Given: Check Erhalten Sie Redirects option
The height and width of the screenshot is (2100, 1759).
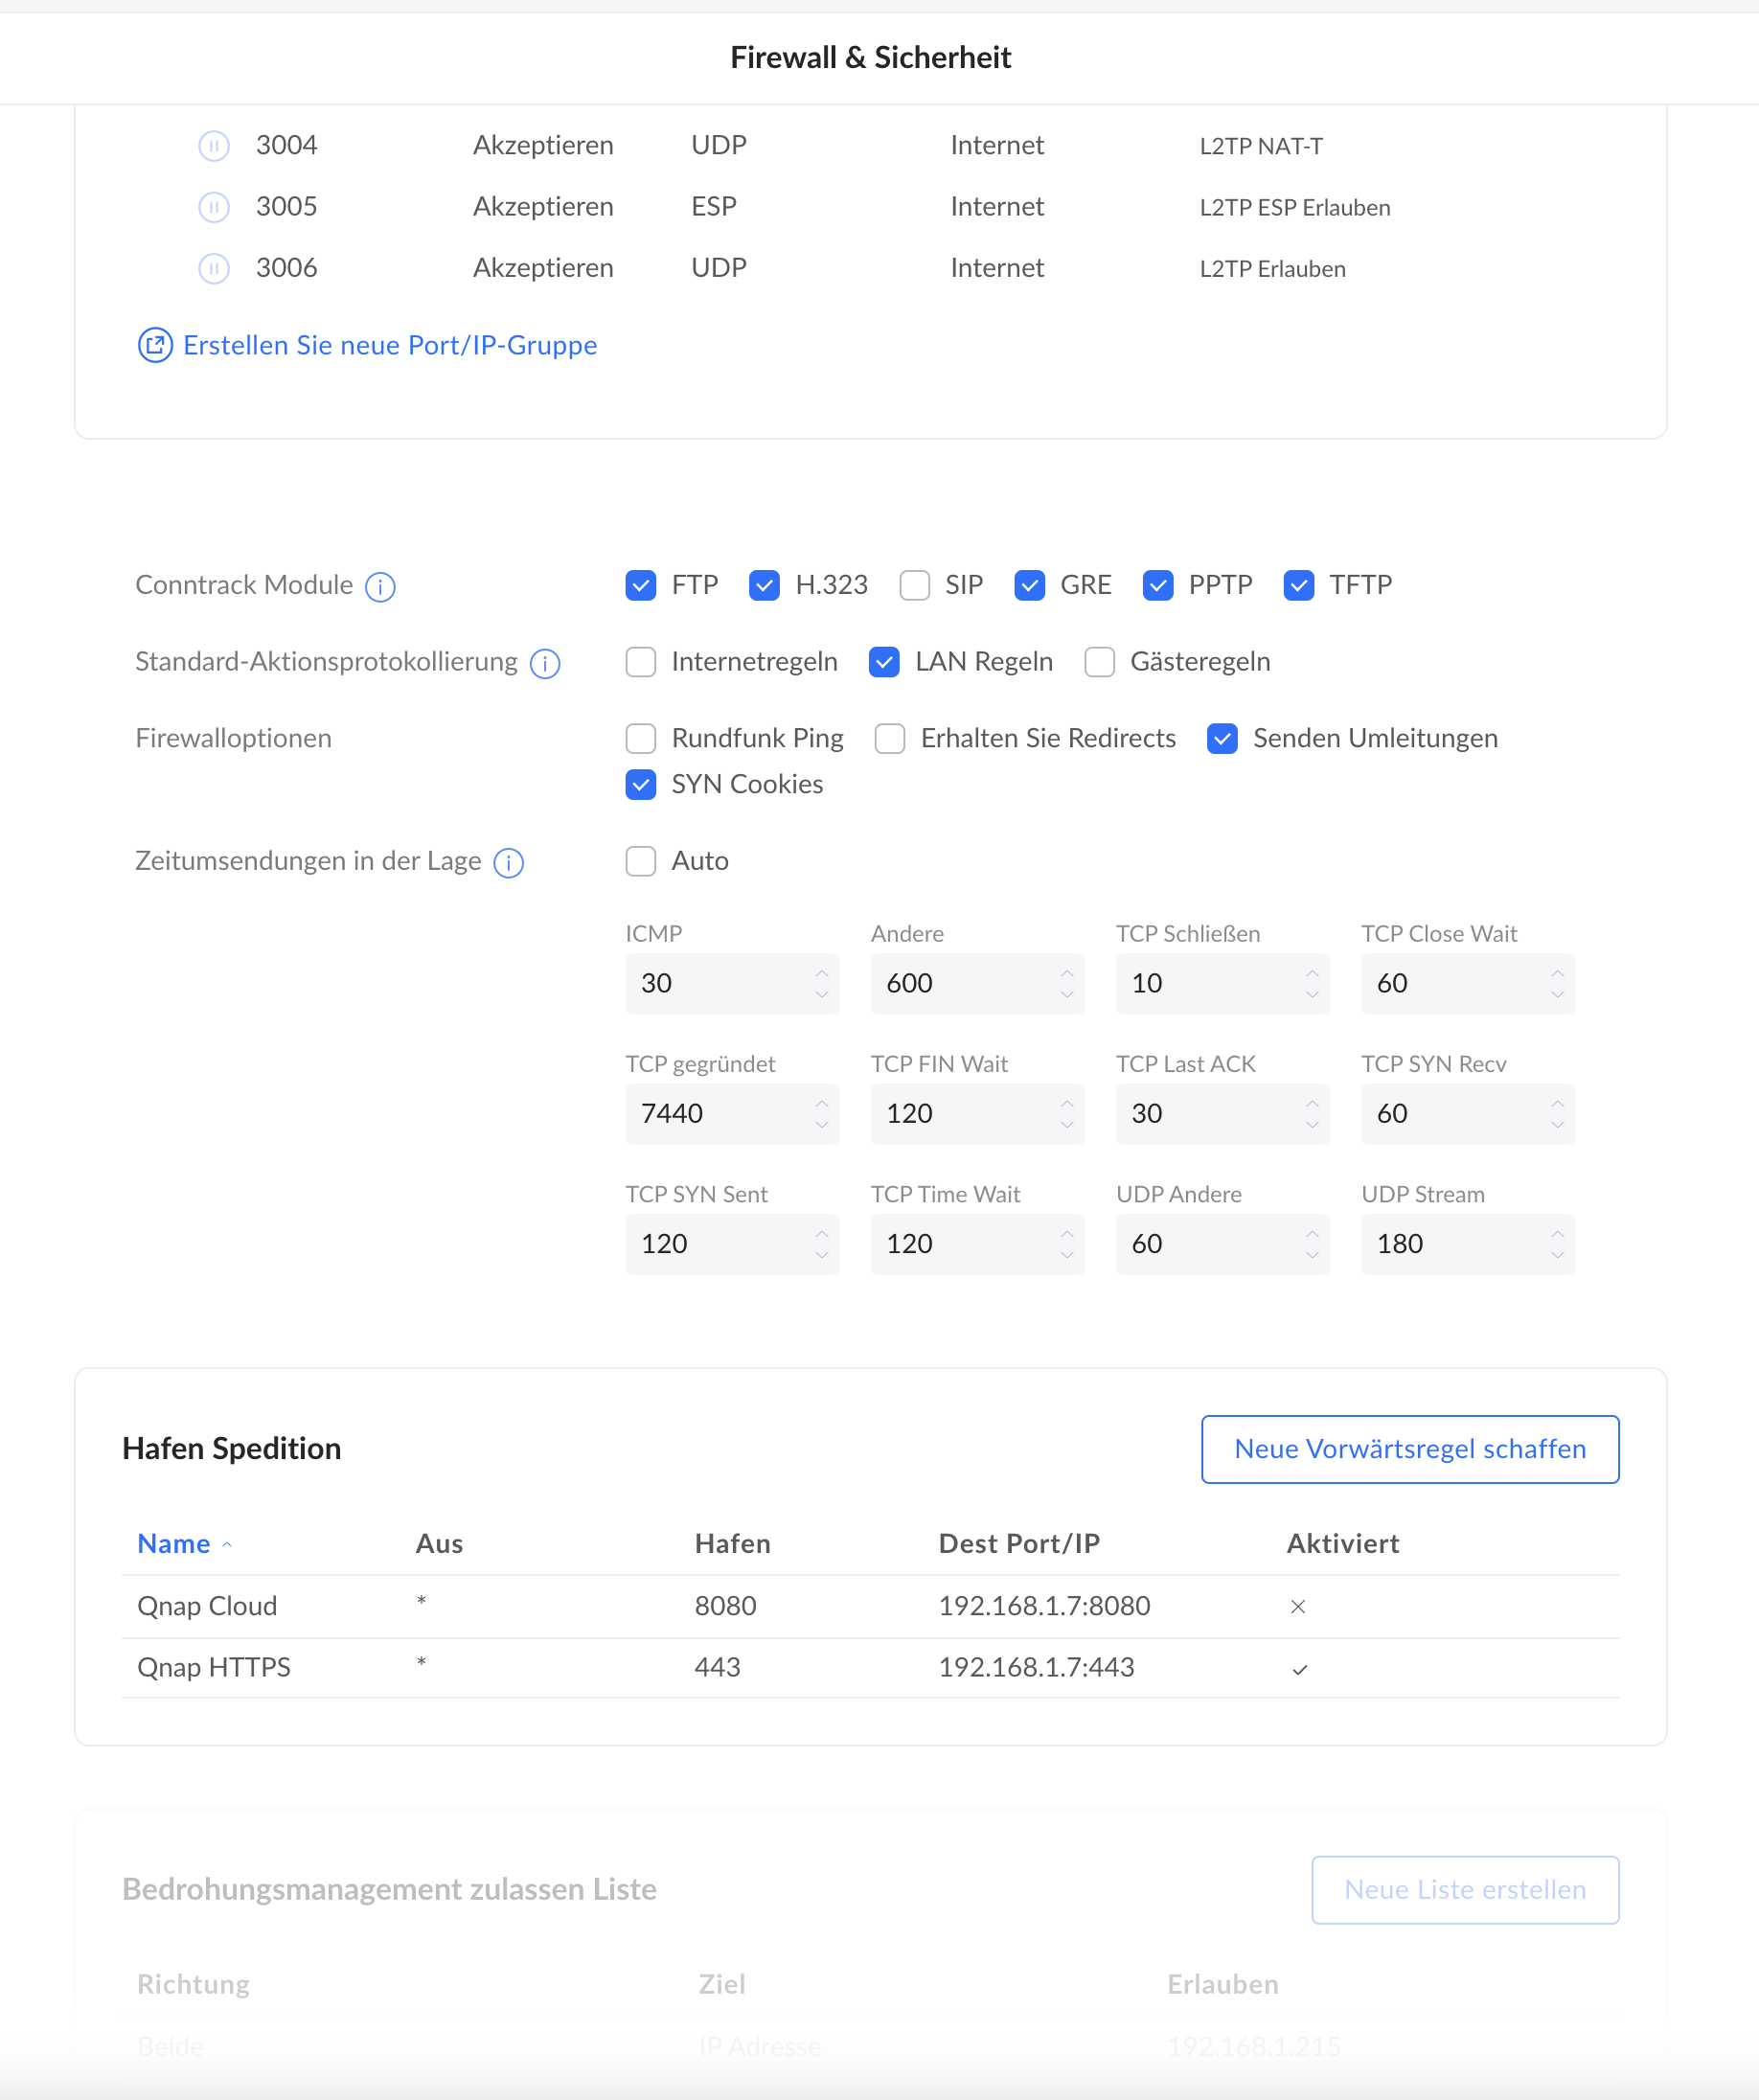Looking at the screenshot, I should (x=890, y=739).
